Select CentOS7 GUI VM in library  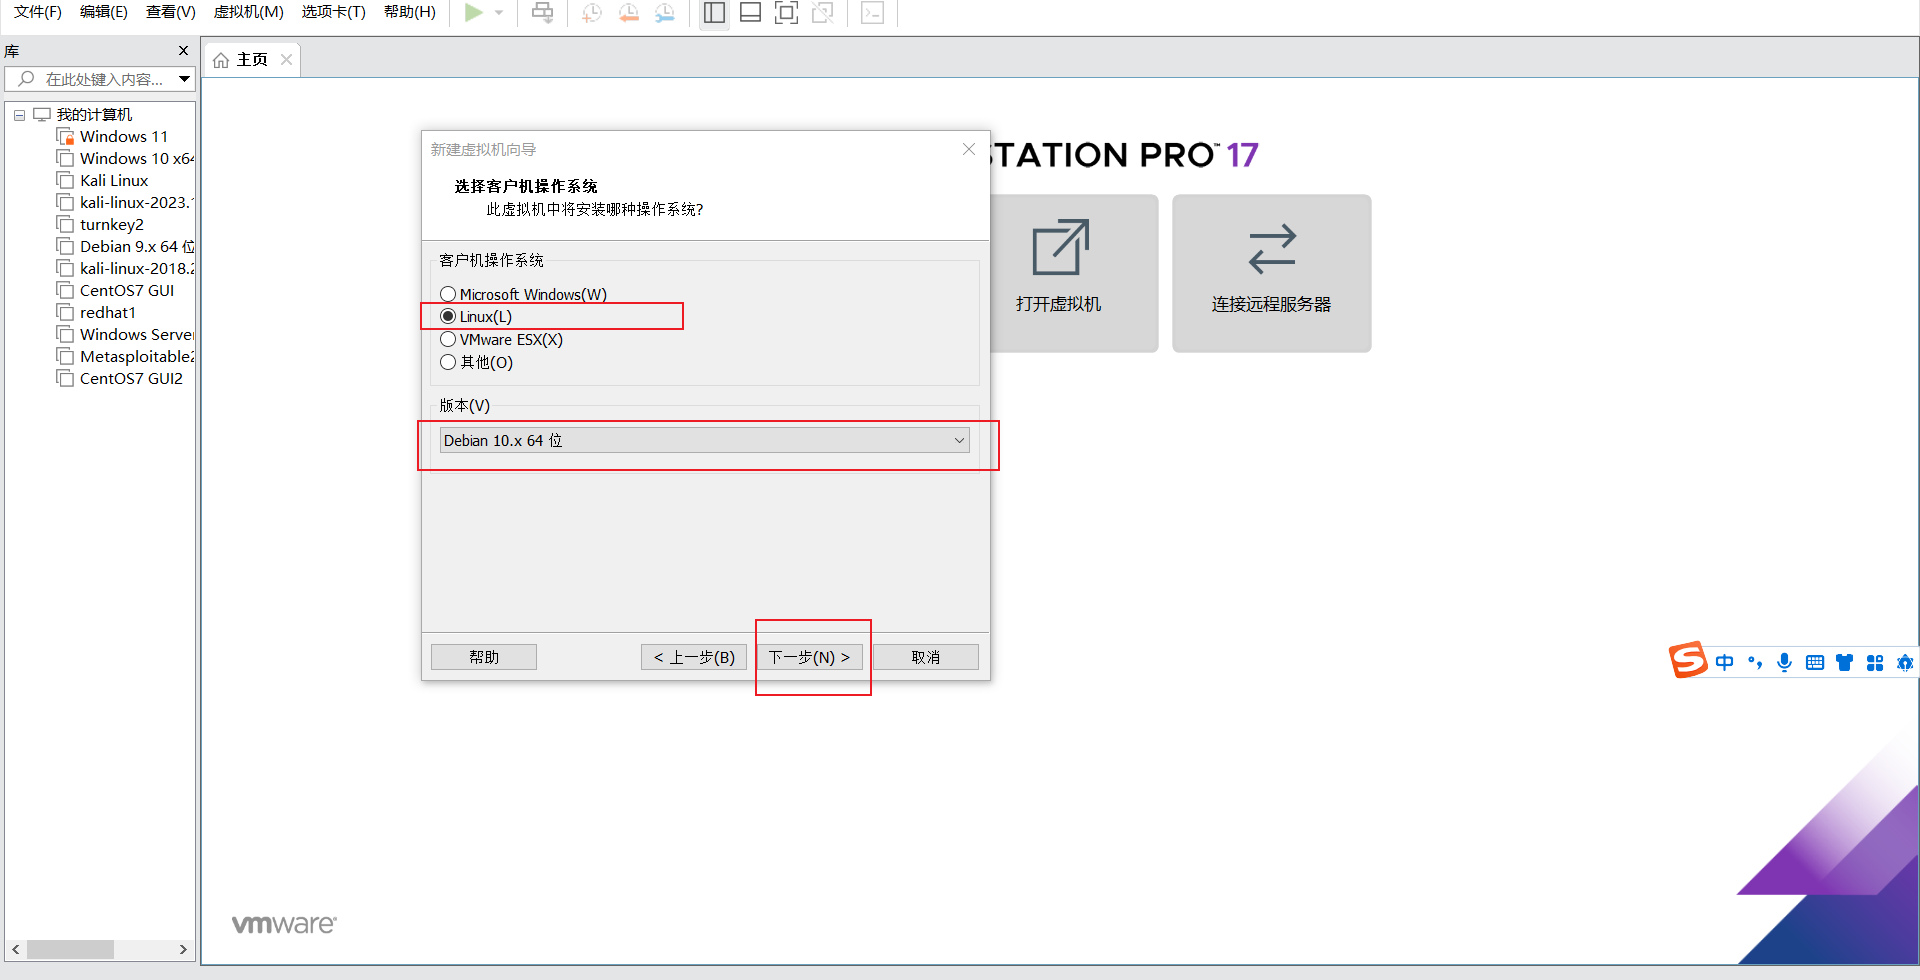click(x=116, y=291)
